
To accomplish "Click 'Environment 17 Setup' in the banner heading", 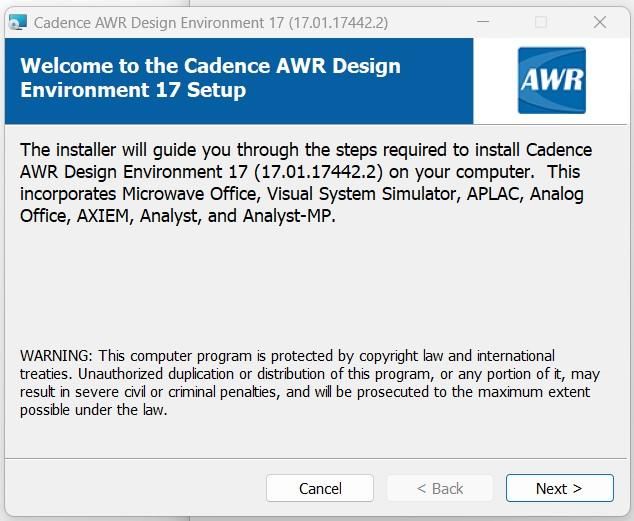I will [x=133, y=90].
